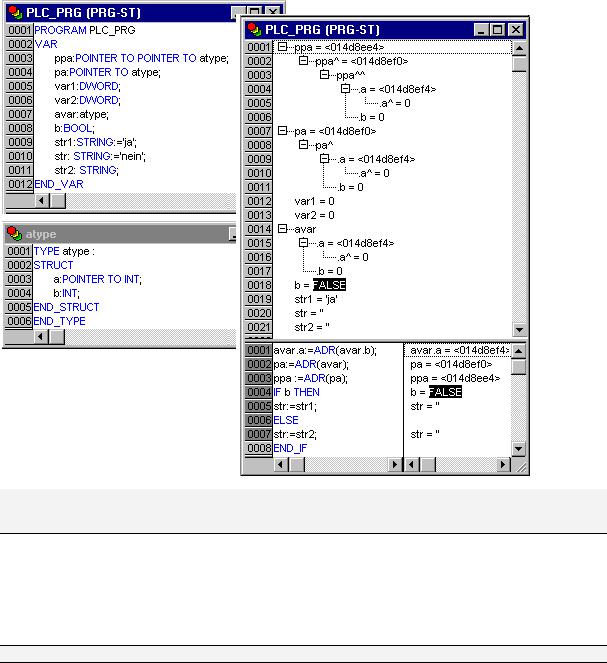Click the .a^ = 0 row under ppa^^
This screenshot has width=607, height=663.
click(395, 103)
